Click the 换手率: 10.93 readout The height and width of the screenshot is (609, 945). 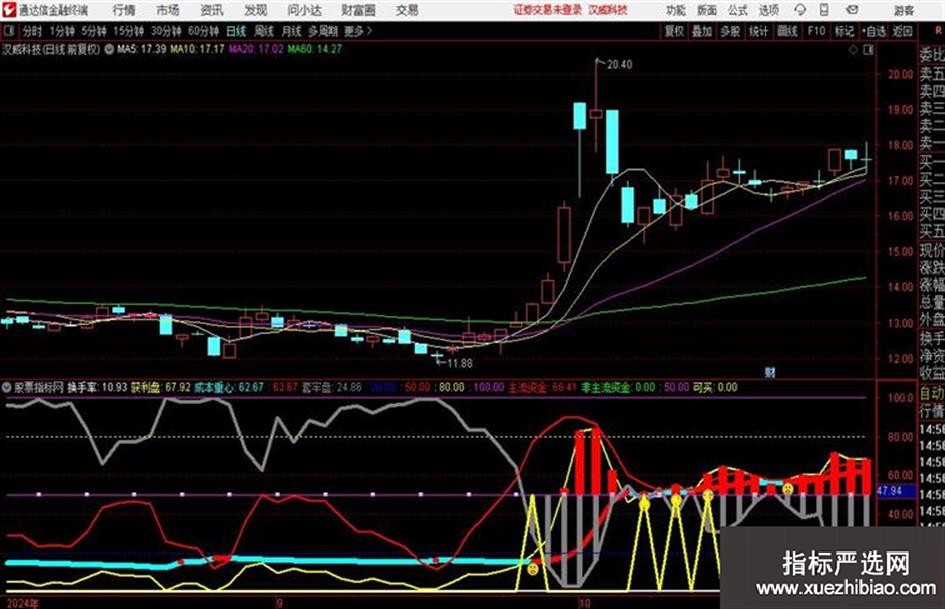pos(98,387)
